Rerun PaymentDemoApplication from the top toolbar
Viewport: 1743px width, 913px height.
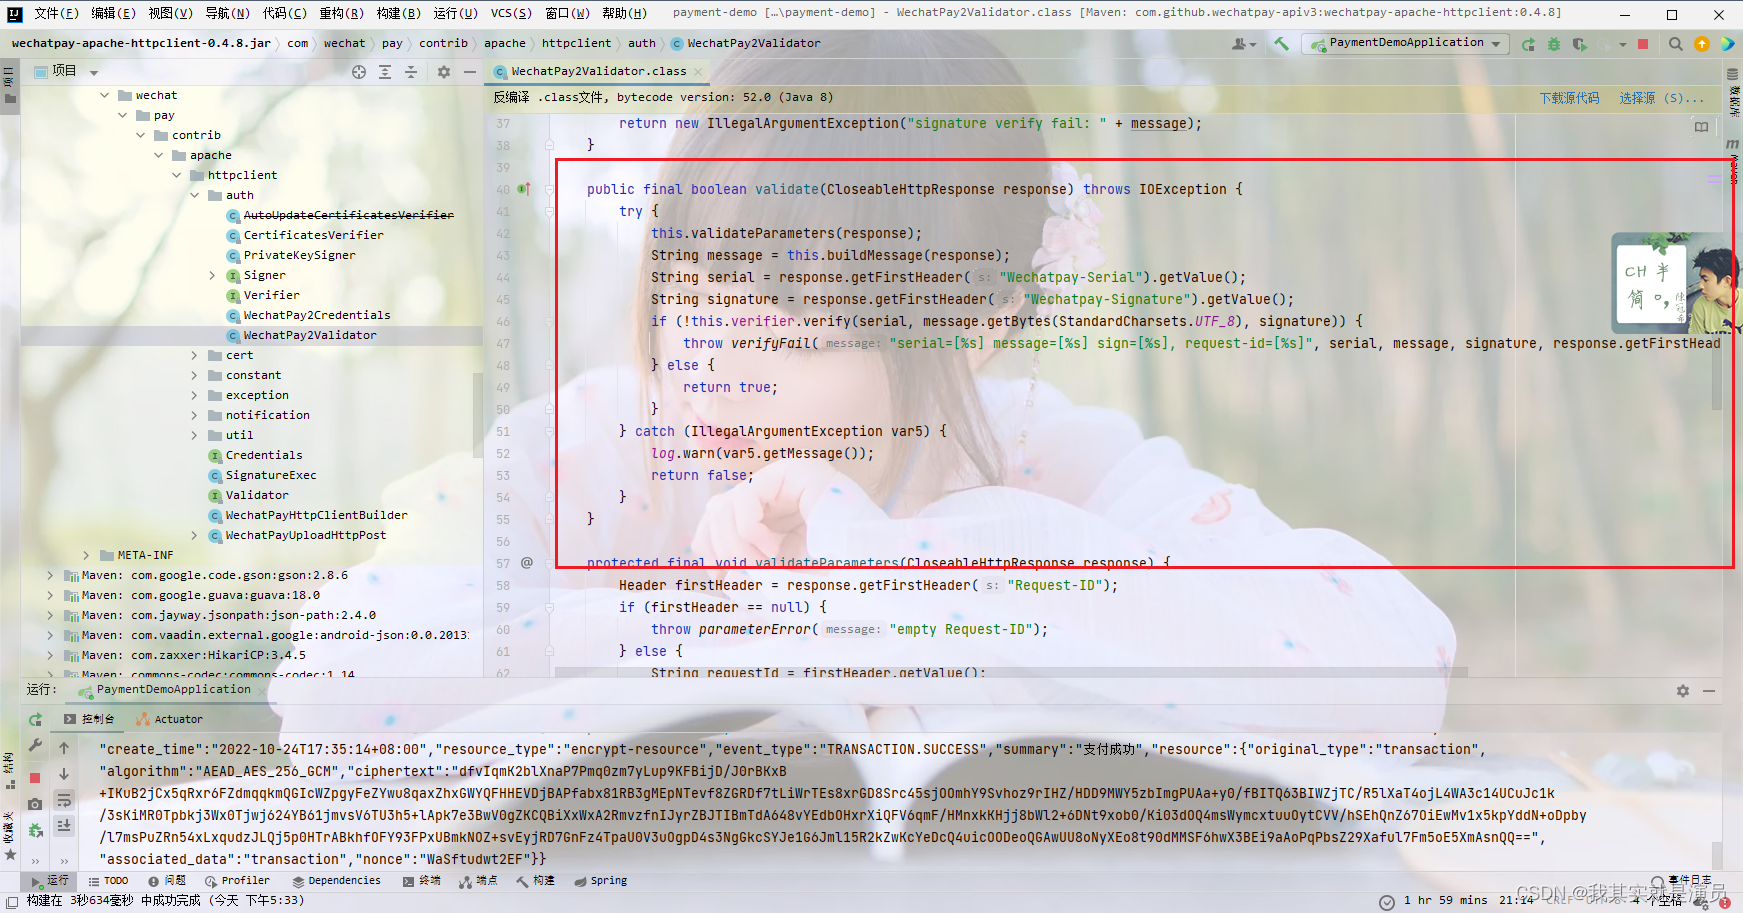pyautogui.click(x=1528, y=44)
